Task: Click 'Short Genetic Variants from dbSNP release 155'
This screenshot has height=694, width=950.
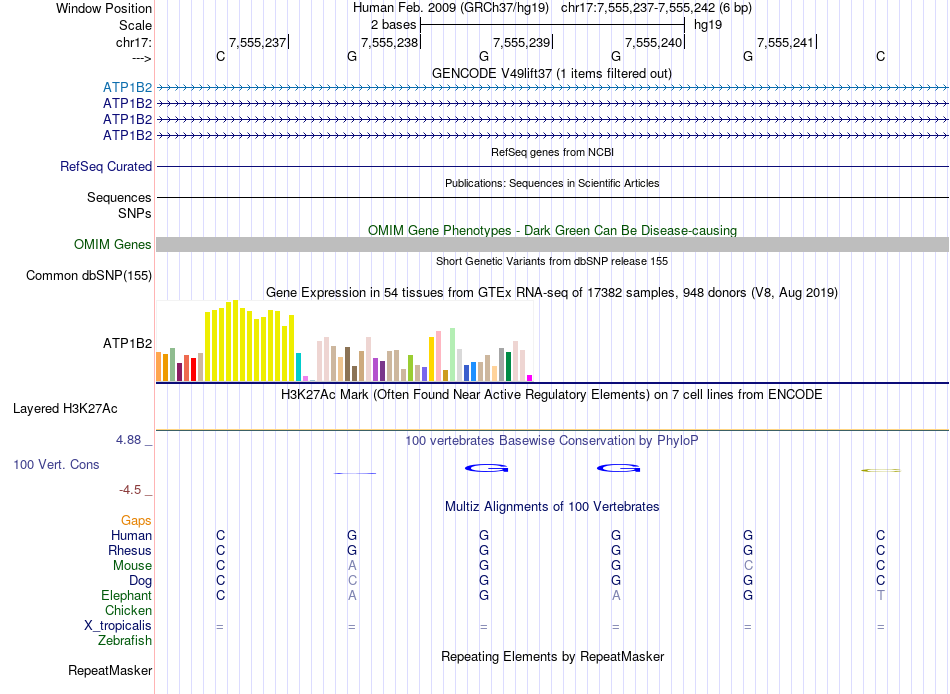Action: [552, 261]
